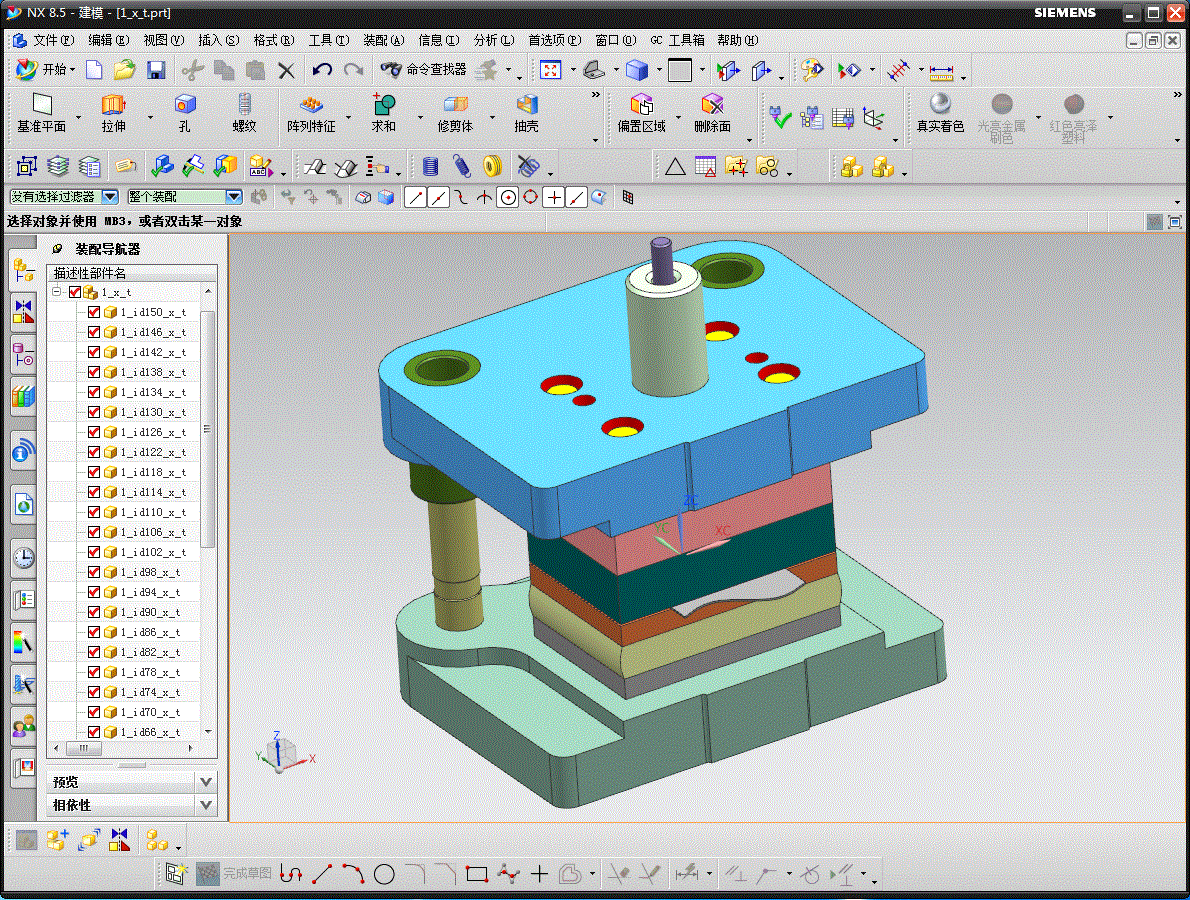Collapse the 1_x_t root assembly node
Viewport: 1190px width, 900px height.
pyautogui.click(x=58, y=292)
